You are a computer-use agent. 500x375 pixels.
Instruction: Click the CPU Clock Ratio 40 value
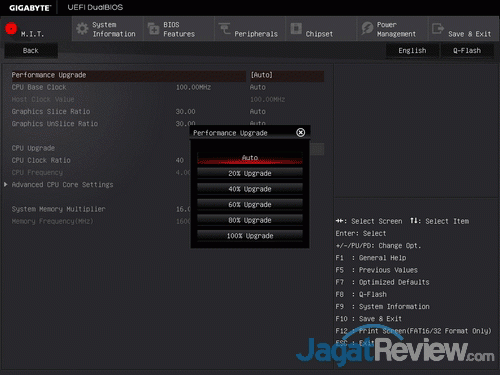(x=180, y=160)
